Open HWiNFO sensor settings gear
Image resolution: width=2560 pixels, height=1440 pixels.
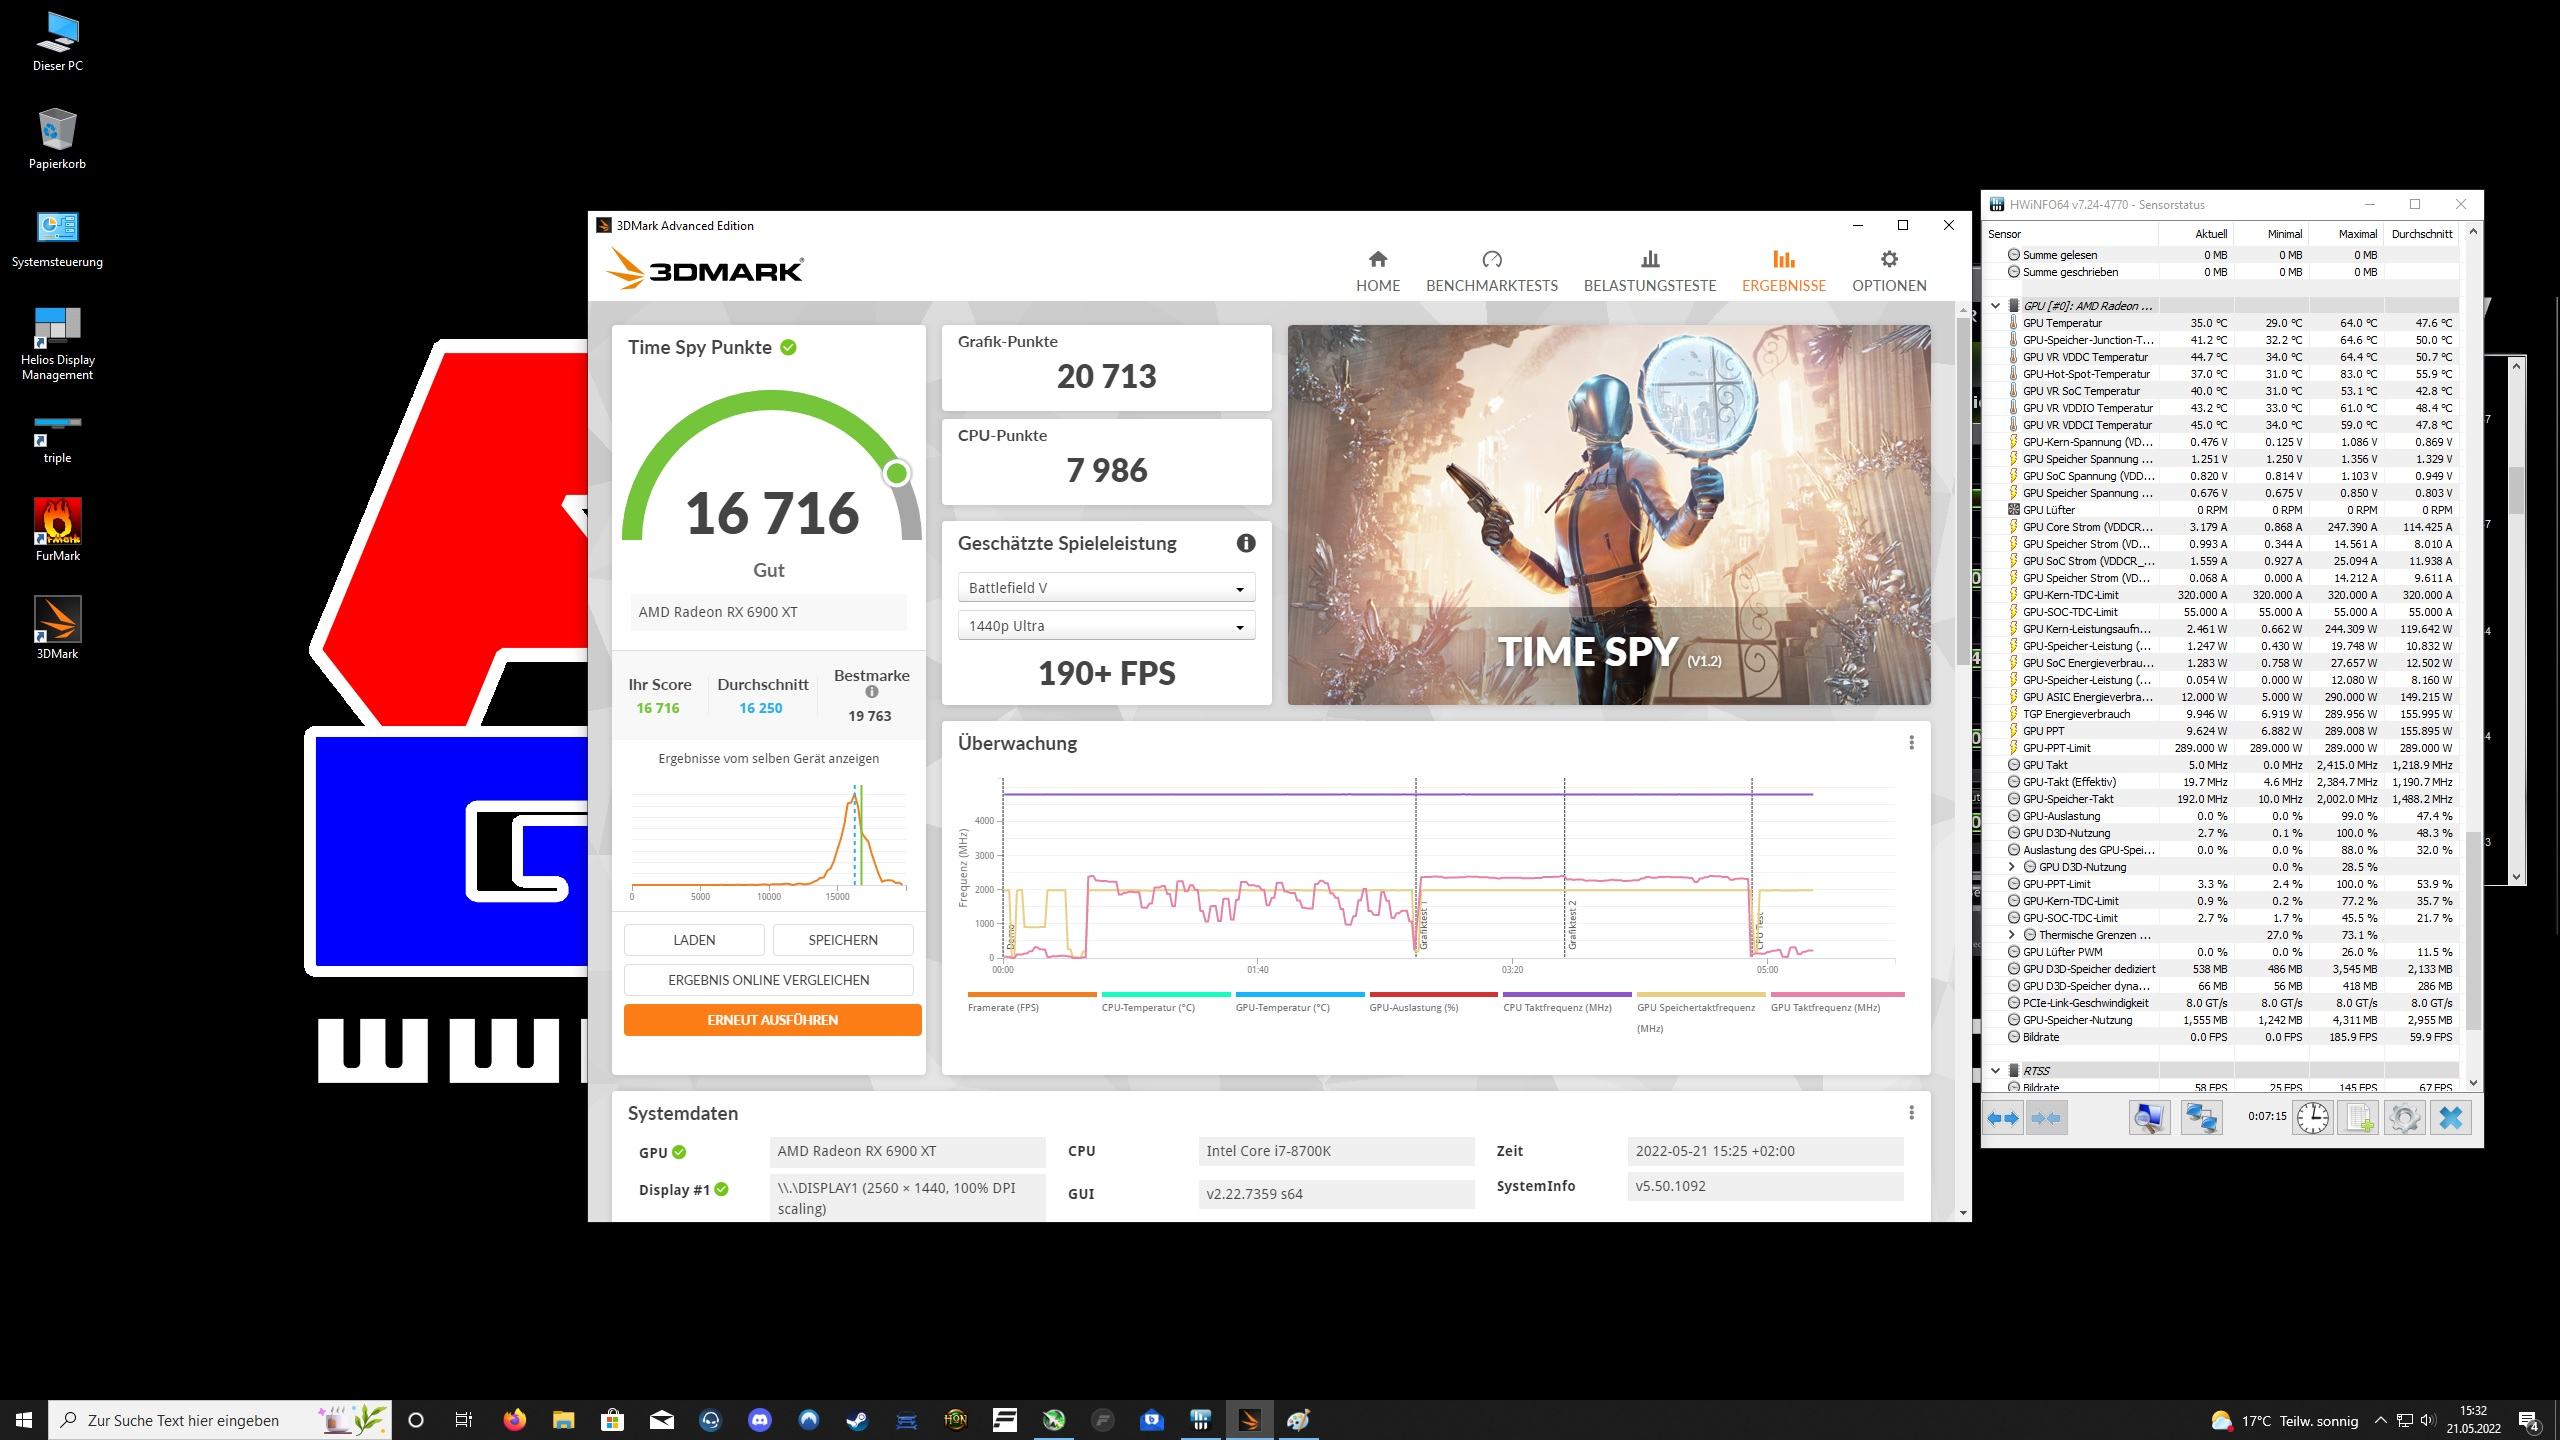click(x=2404, y=1117)
